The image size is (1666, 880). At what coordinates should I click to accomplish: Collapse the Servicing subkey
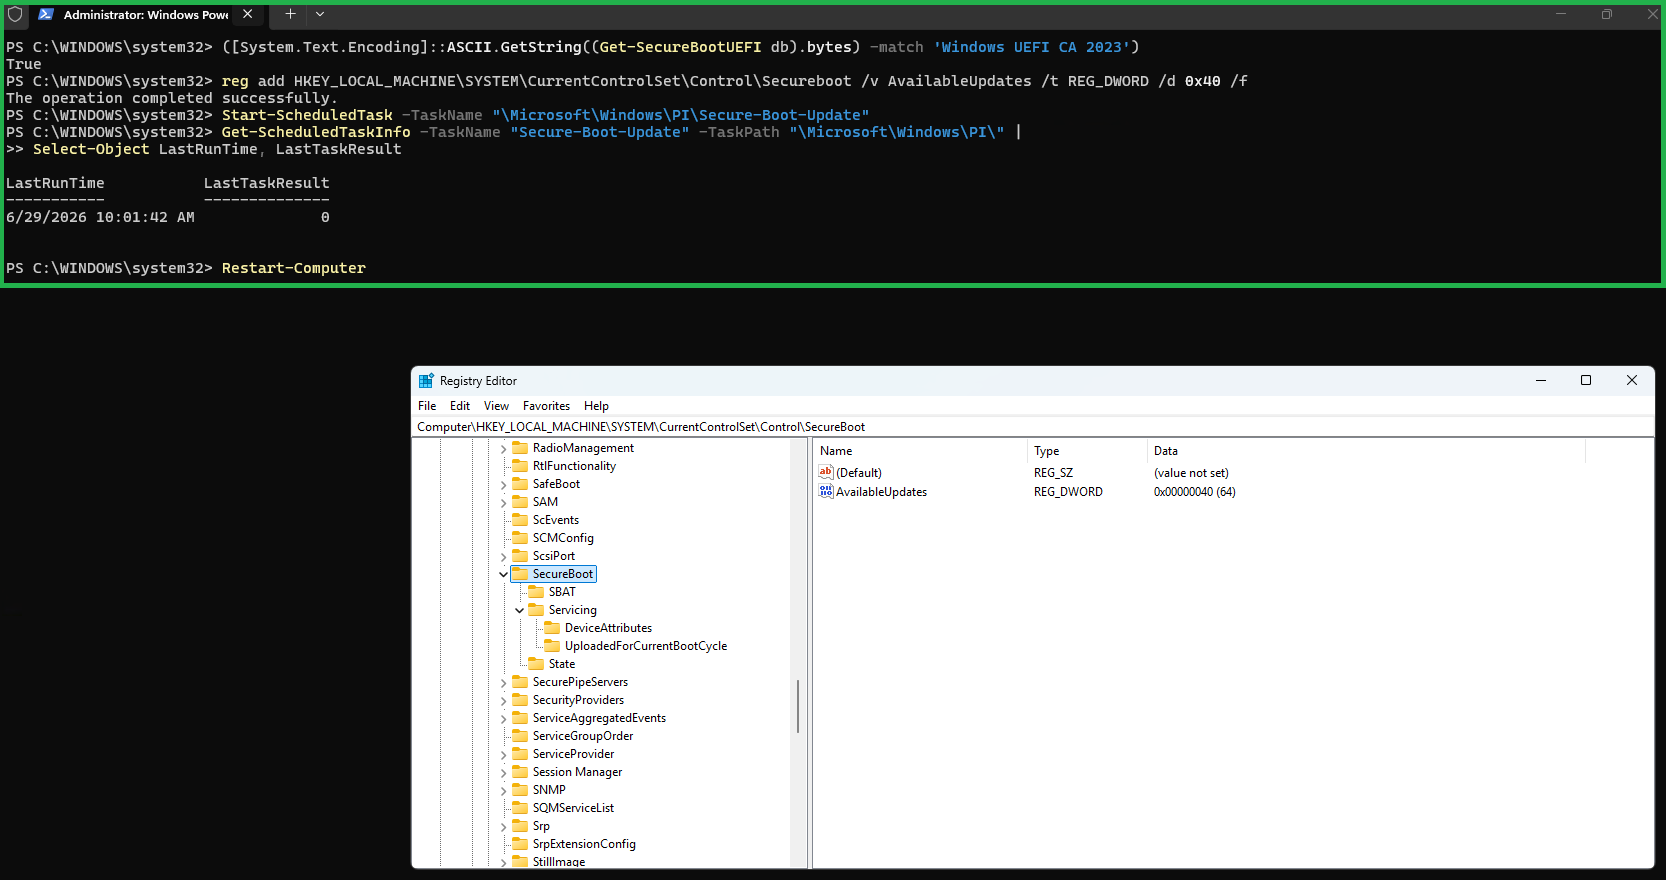(519, 610)
